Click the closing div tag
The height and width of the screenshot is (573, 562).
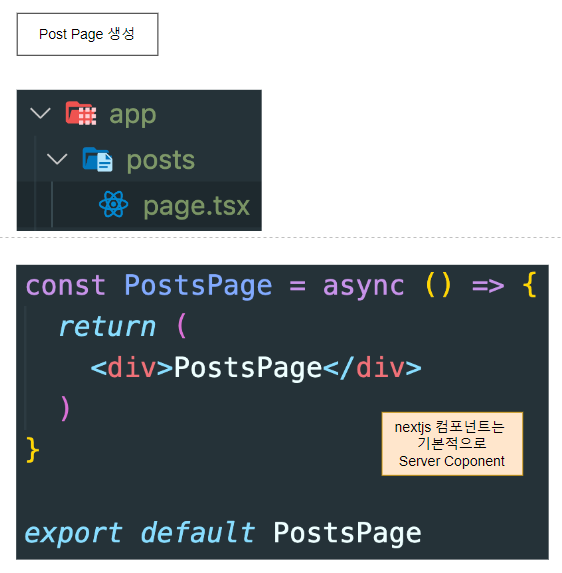point(372,368)
